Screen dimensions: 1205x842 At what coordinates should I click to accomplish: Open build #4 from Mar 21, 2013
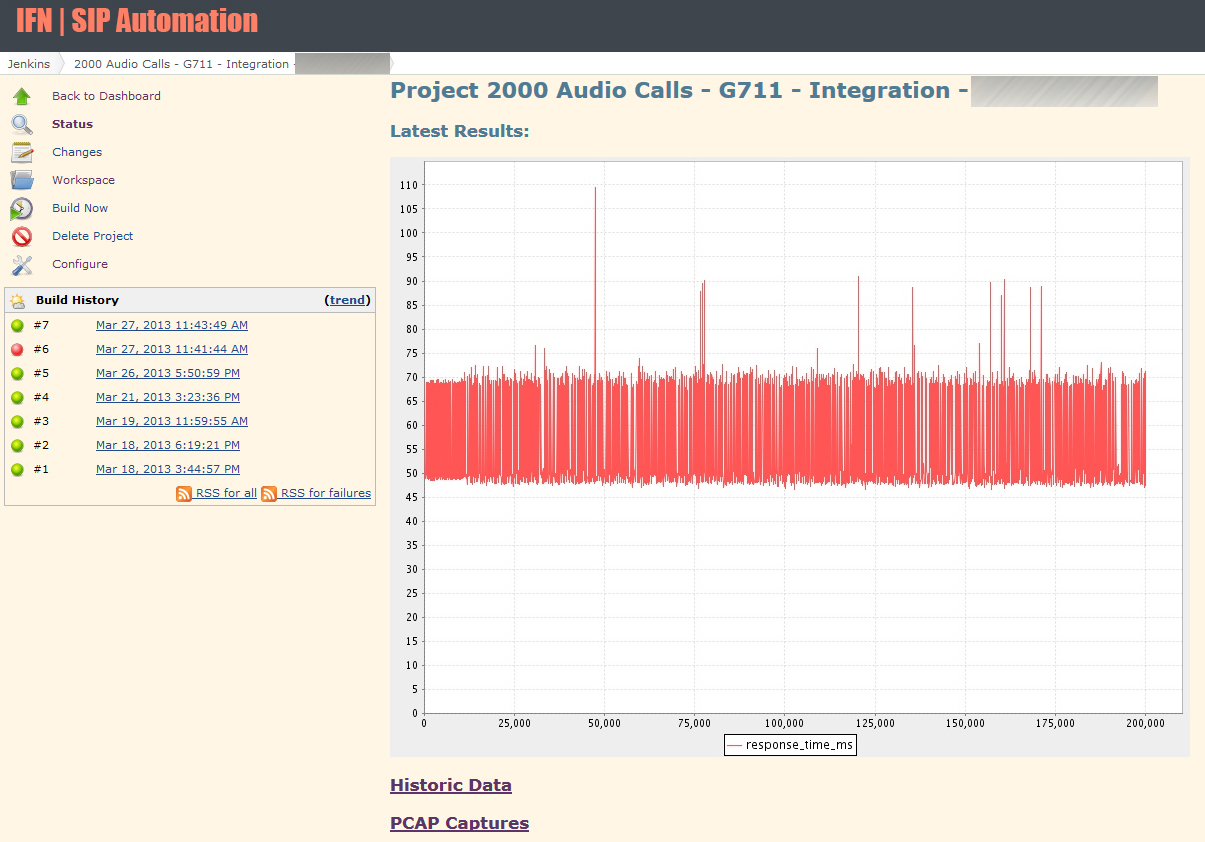pos(167,397)
